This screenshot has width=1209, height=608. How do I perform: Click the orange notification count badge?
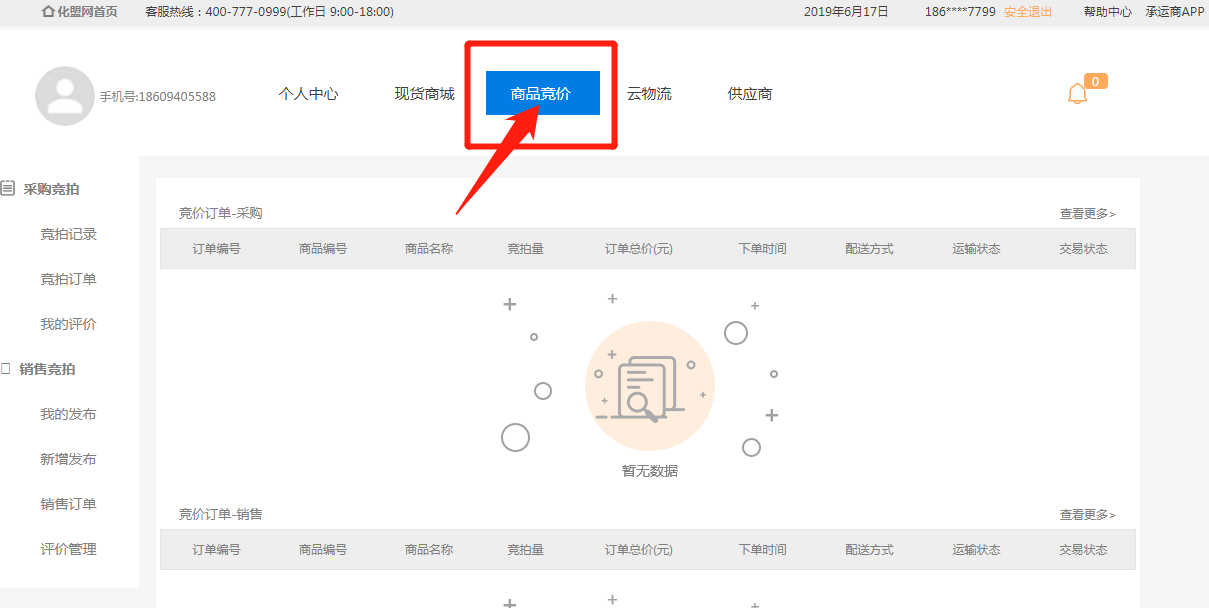[1095, 81]
